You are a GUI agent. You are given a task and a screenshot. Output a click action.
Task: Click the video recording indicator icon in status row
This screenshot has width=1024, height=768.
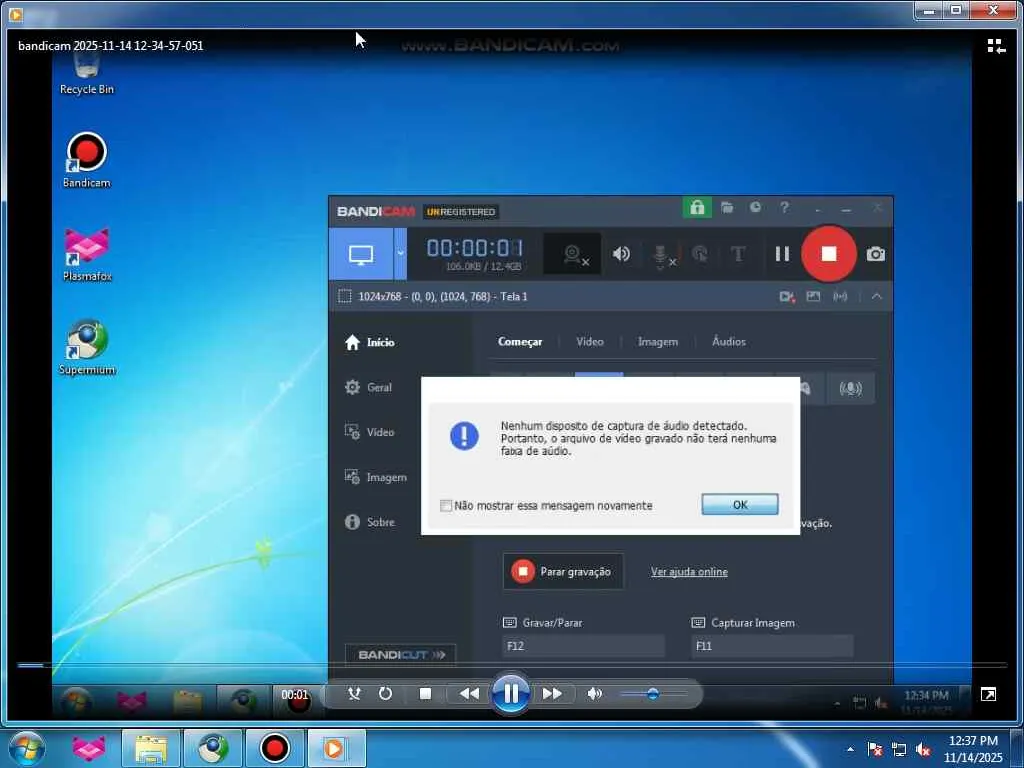point(787,296)
